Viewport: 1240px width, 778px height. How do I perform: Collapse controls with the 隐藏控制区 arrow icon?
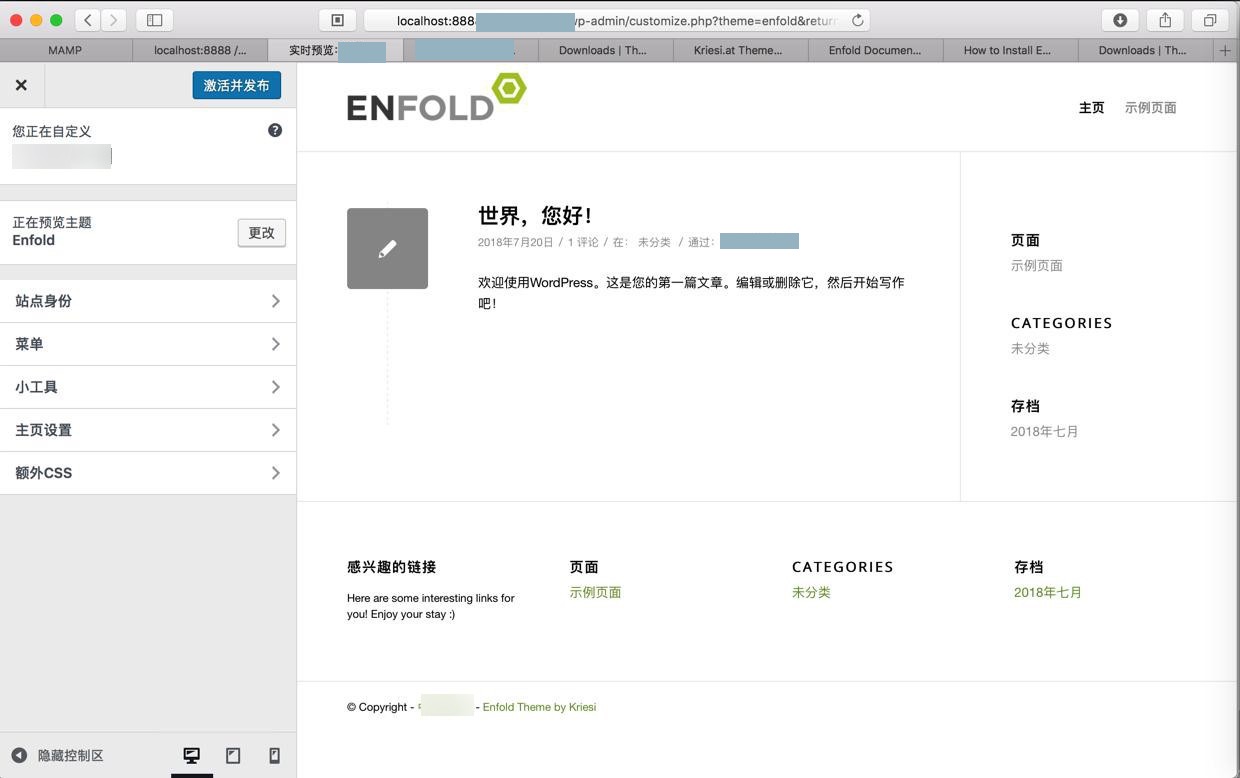click(x=19, y=755)
